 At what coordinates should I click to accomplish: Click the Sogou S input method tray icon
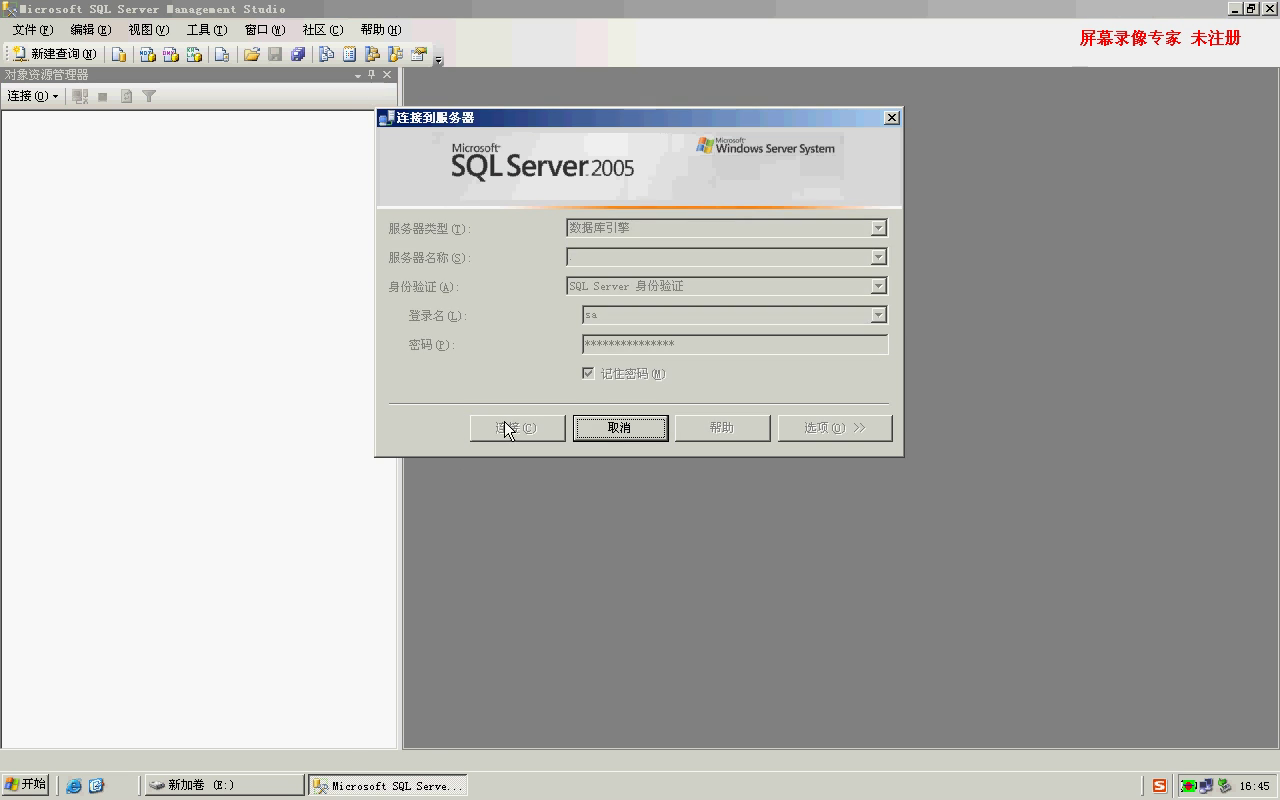point(1159,786)
